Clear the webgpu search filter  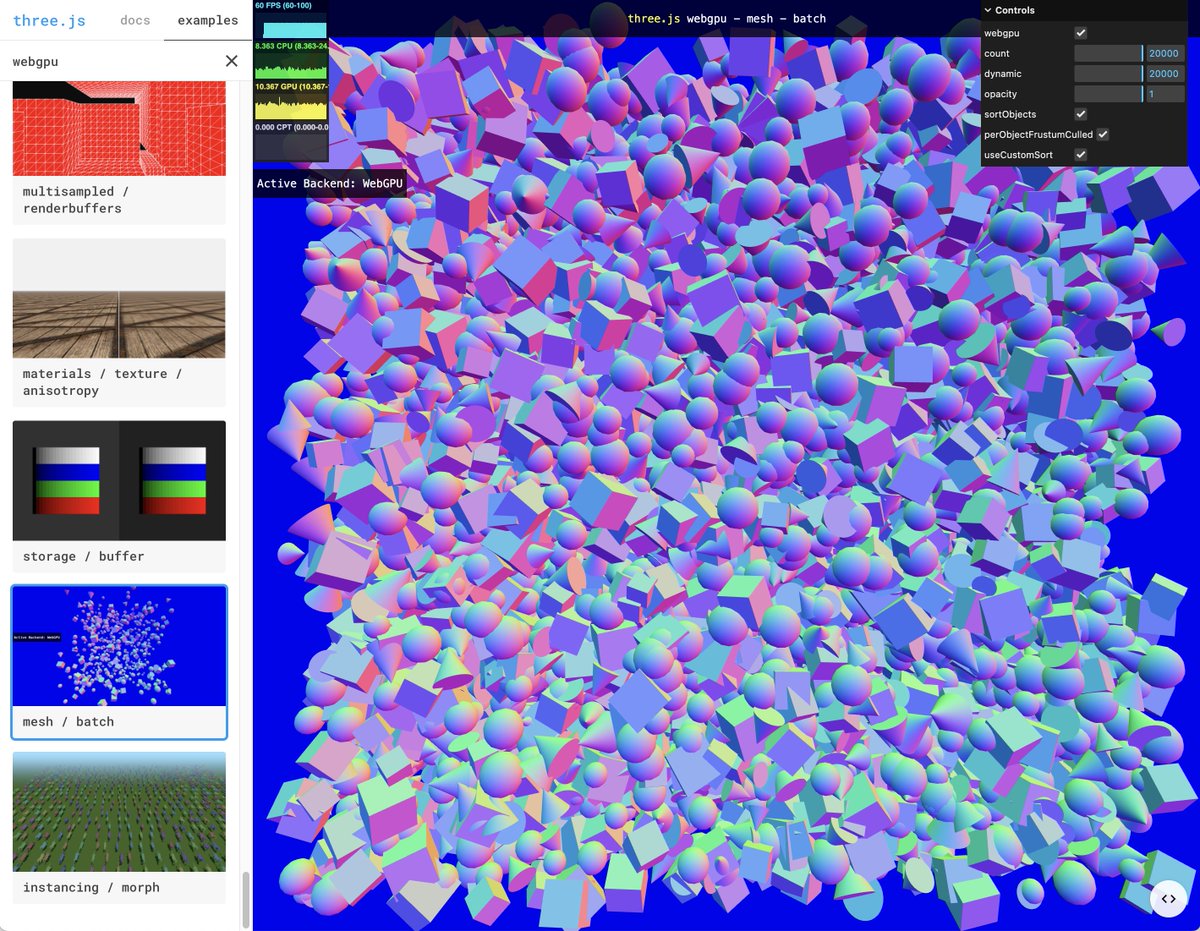[x=232, y=61]
